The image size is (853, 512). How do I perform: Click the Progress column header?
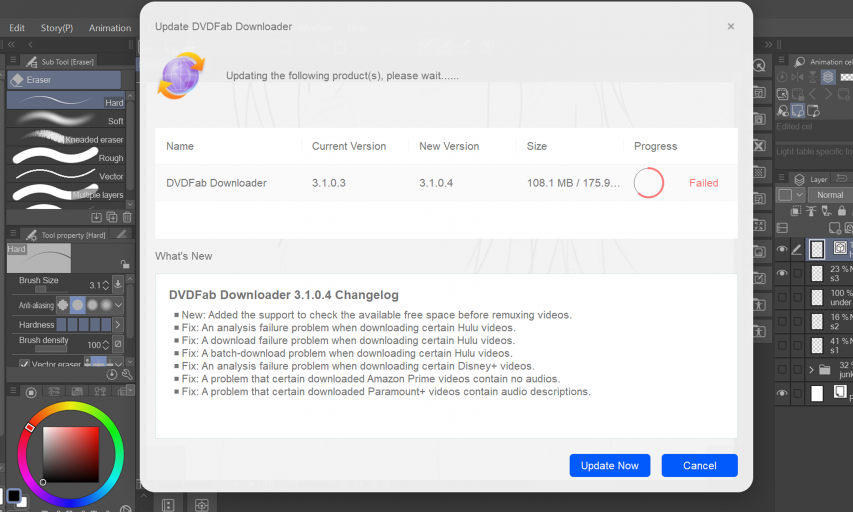[x=655, y=146]
